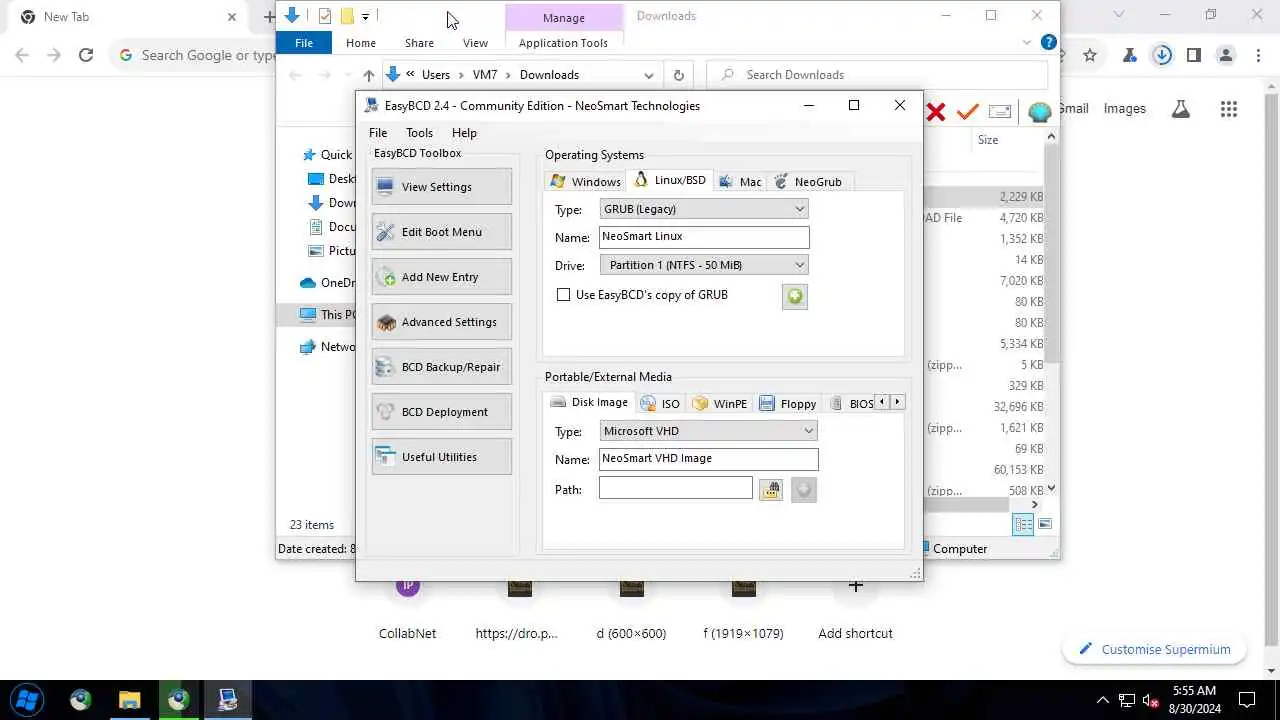
Task: Go to BCD Backup/Repair
Action: coord(441,367)
